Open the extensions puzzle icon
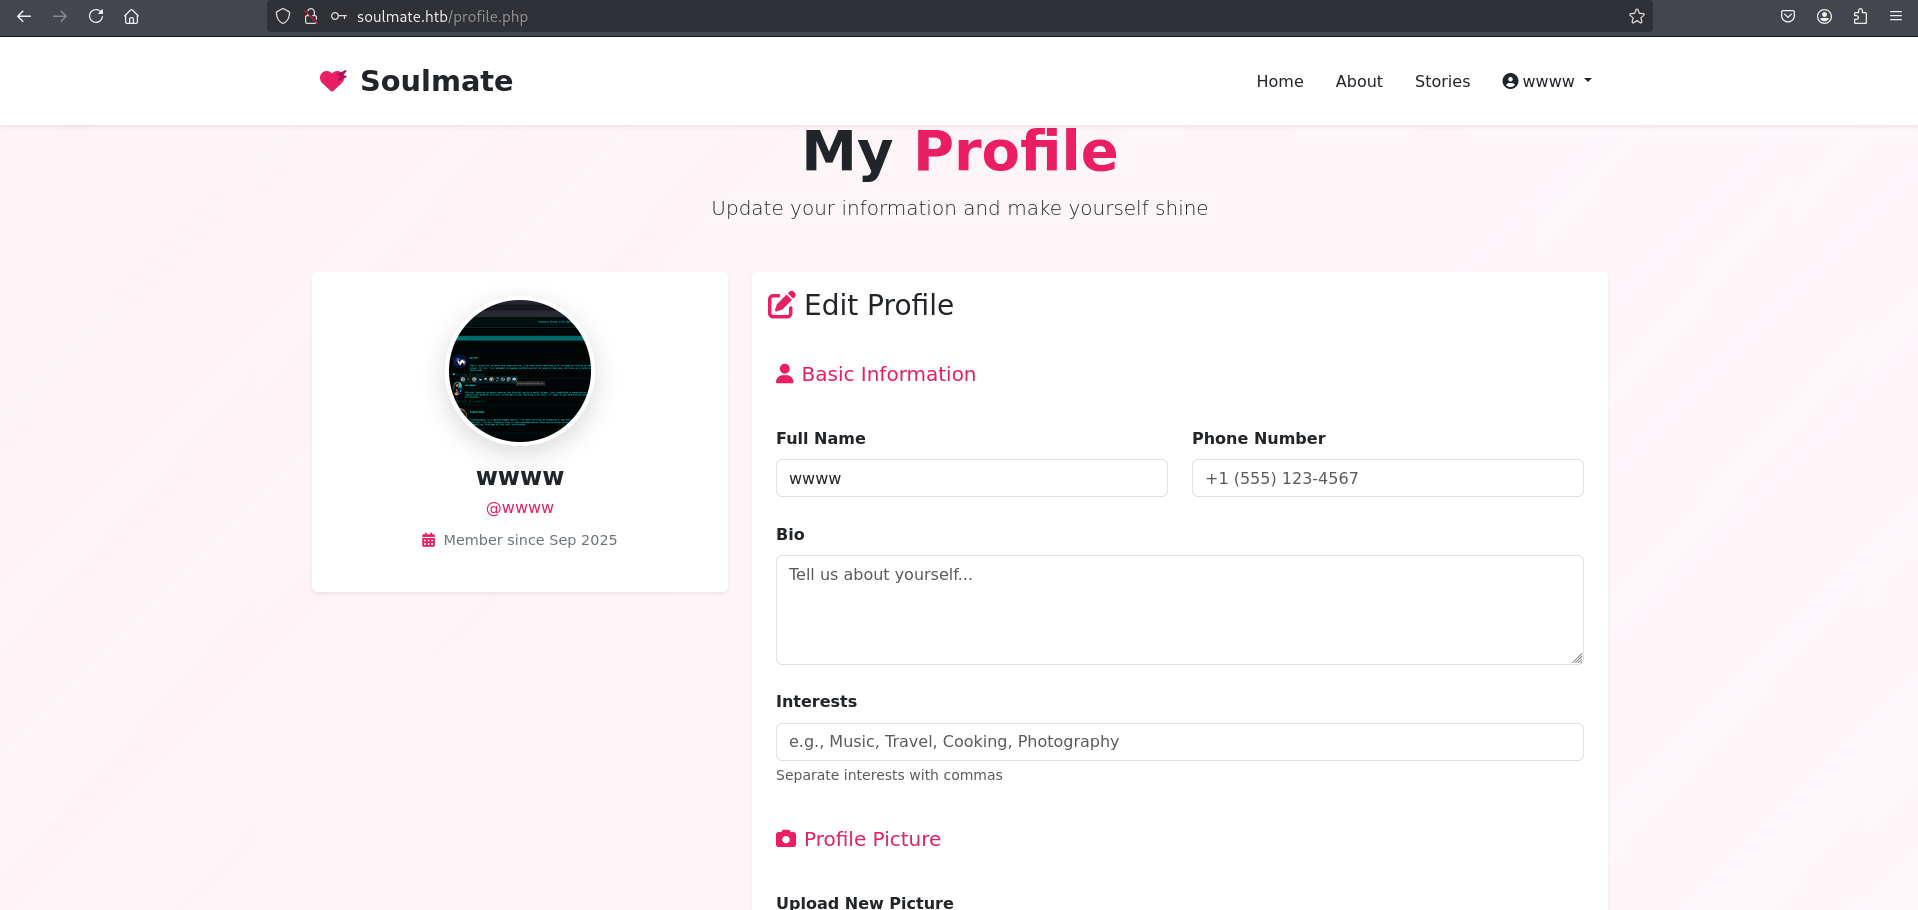 (1860, 16)
